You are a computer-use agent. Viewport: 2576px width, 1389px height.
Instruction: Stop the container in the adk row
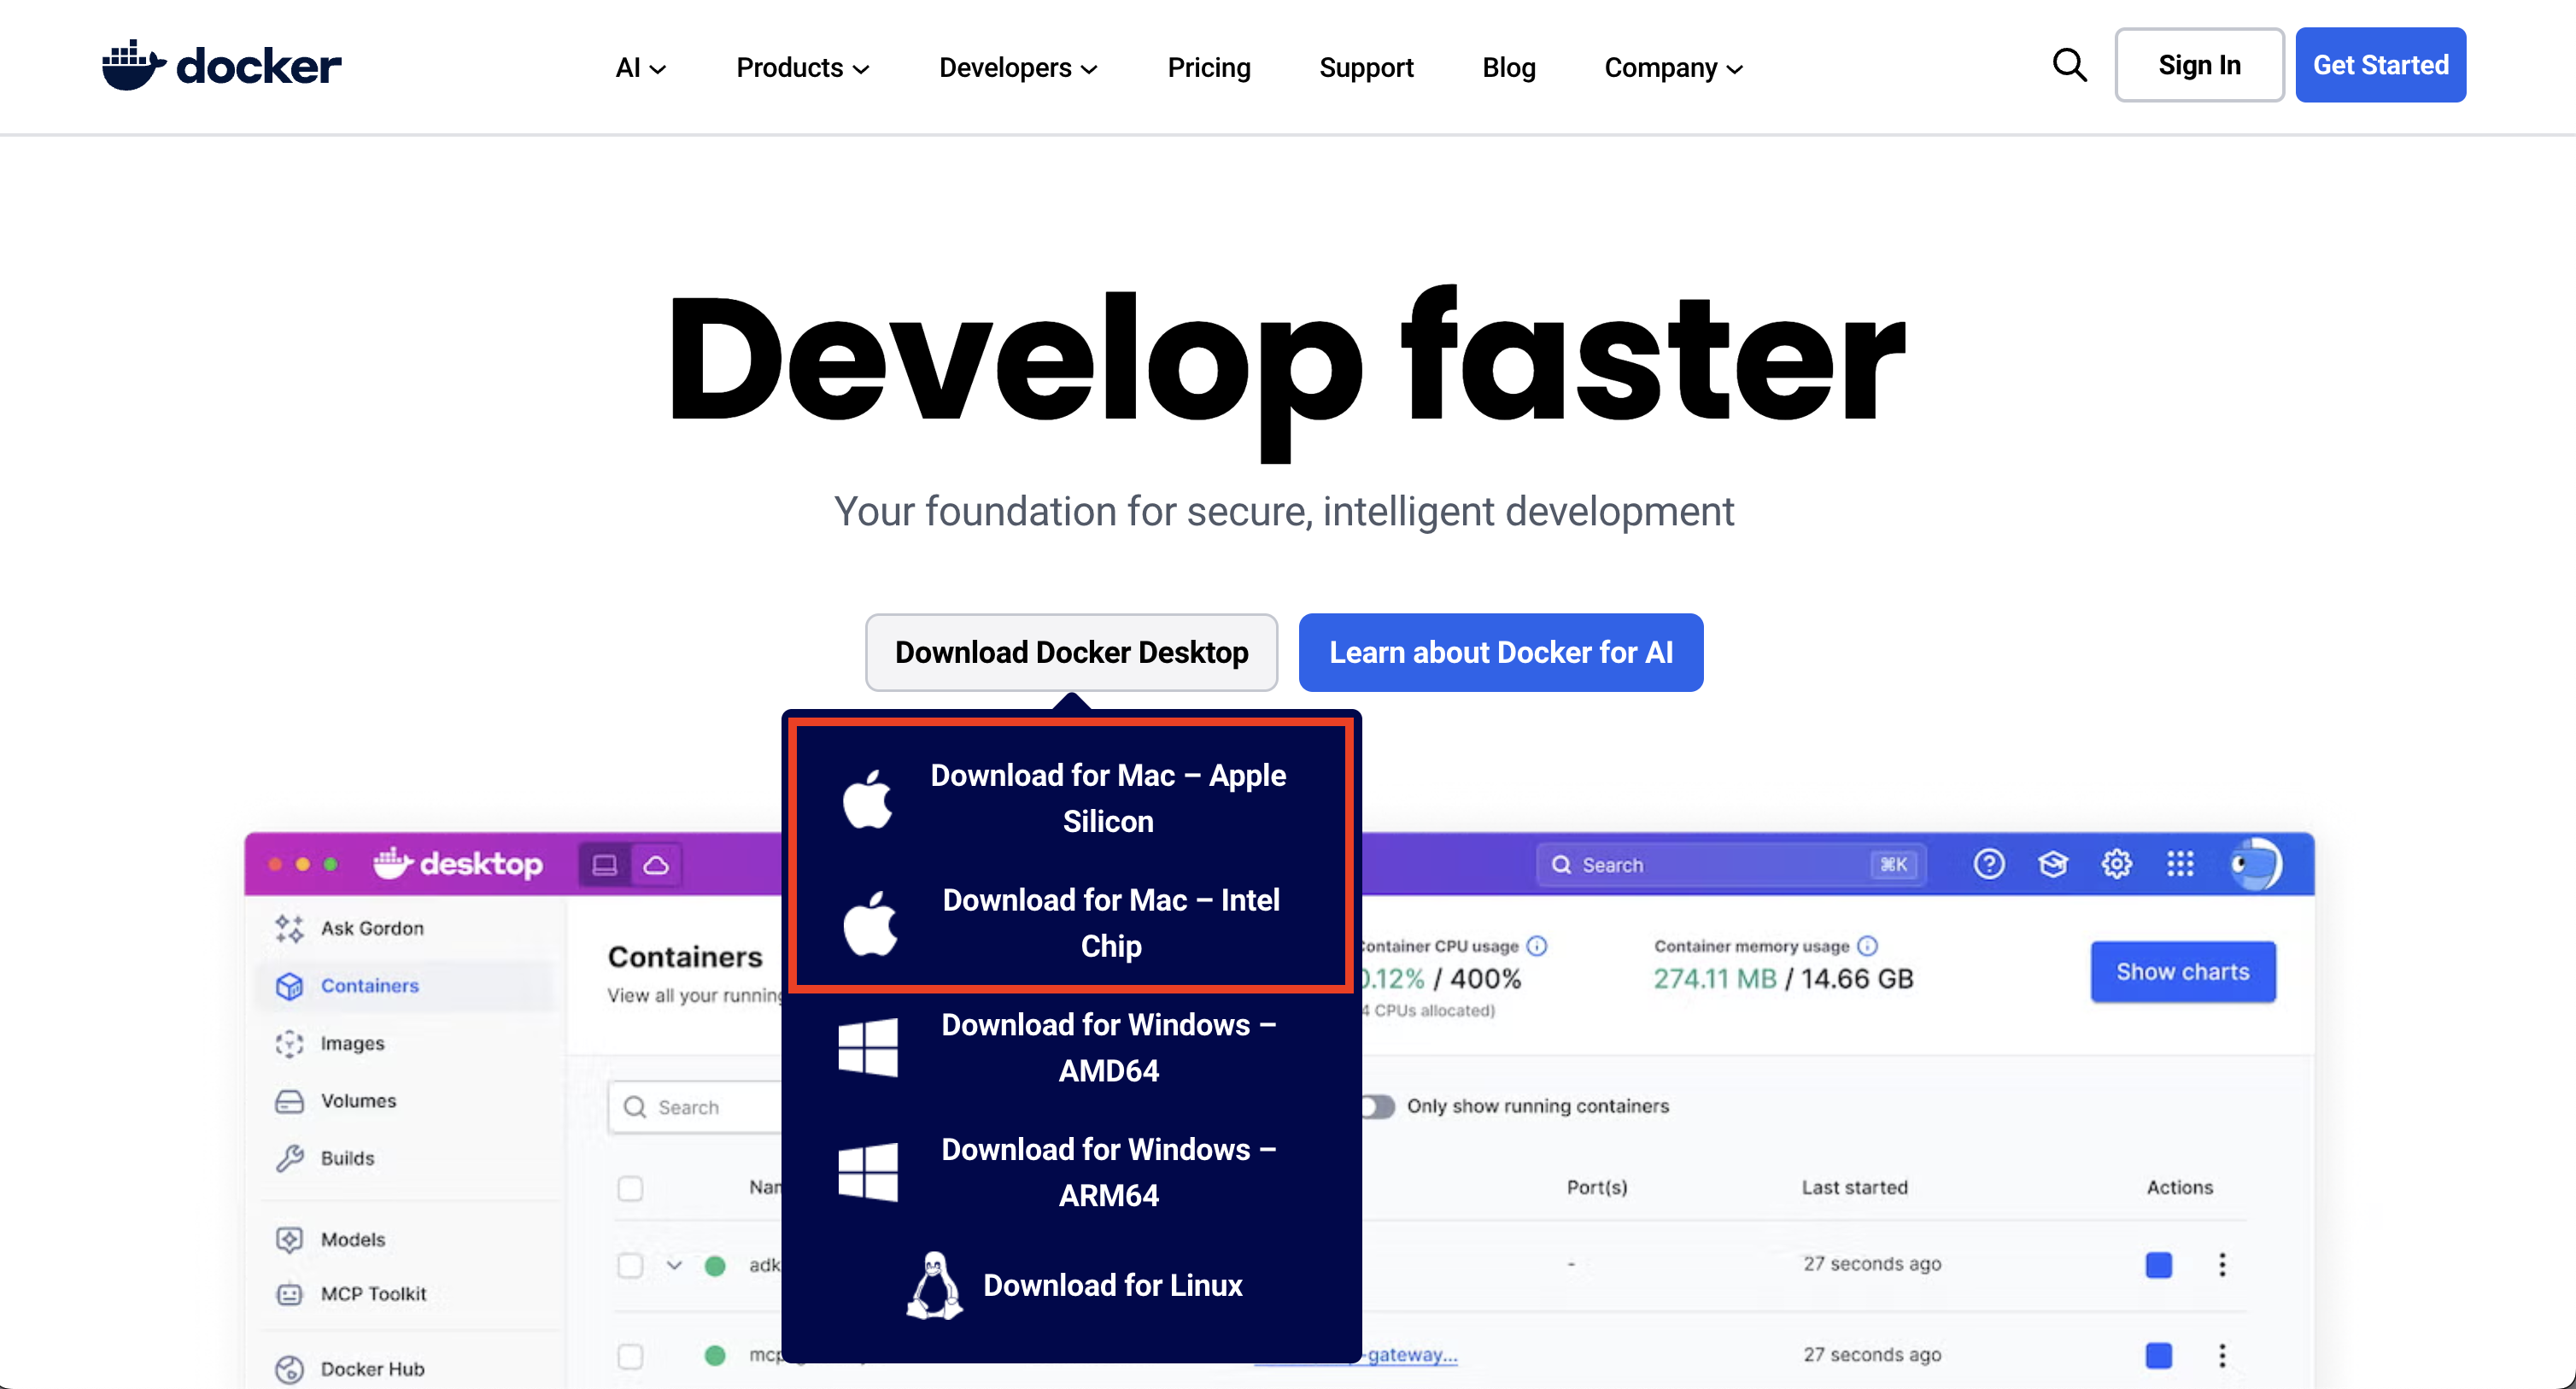[2159, 1265]
